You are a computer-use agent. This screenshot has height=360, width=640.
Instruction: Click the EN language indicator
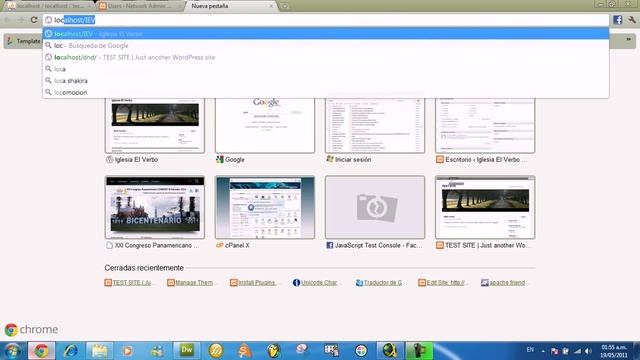pyautogui.click(x=530, y=350)
